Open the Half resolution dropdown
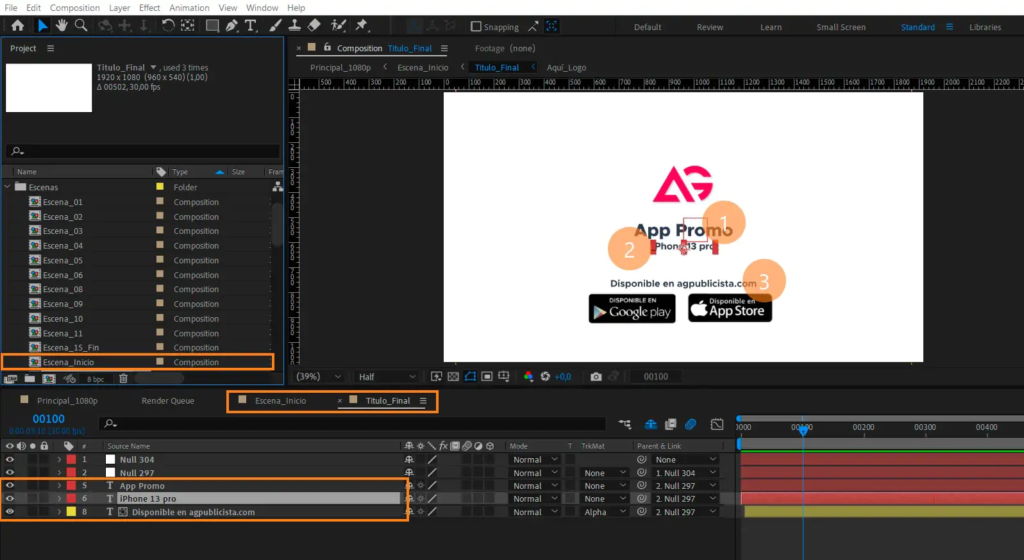Screen dimensions: 1024x560 [x=387, y=377]
